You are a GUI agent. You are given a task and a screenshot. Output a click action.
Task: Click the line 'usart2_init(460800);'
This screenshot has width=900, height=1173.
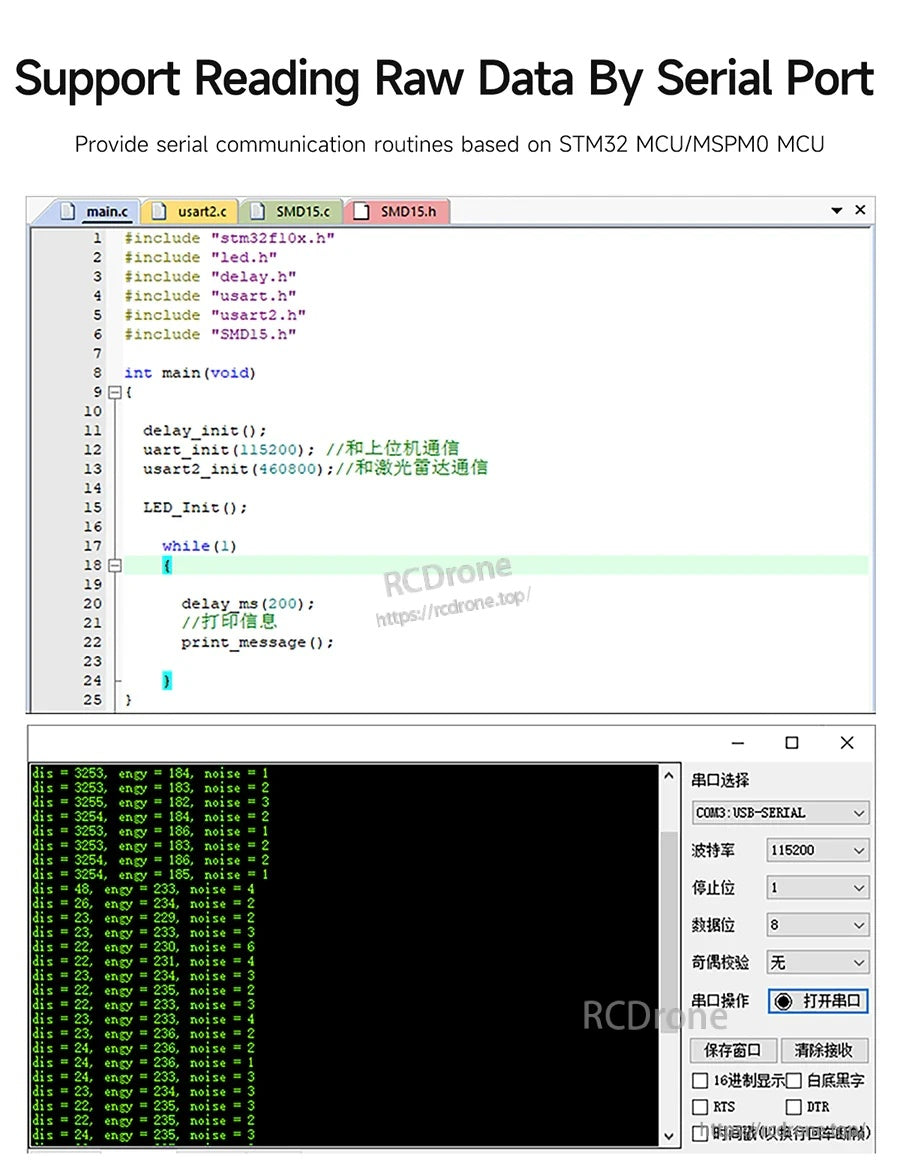pyautogui.click(x=238, y=469)
